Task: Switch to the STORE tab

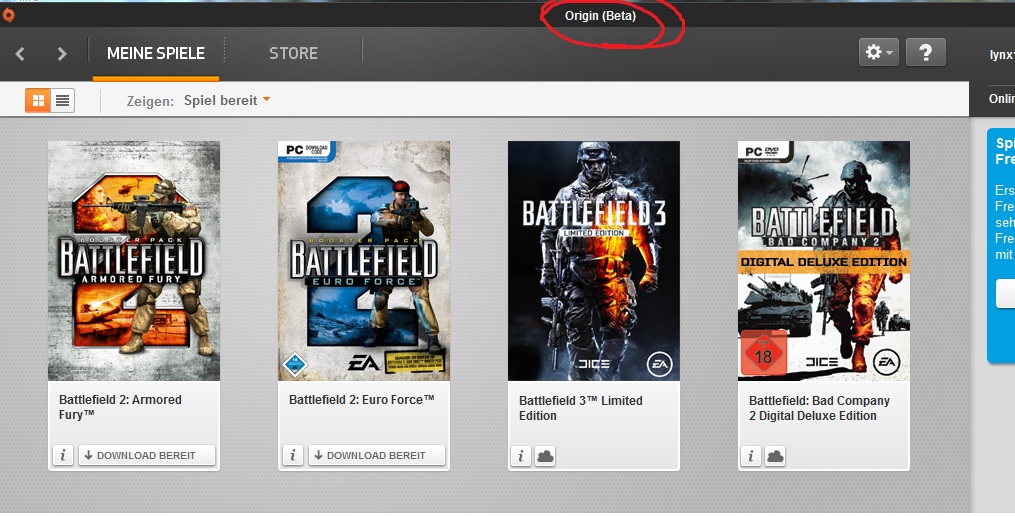Action: (293, 53)
